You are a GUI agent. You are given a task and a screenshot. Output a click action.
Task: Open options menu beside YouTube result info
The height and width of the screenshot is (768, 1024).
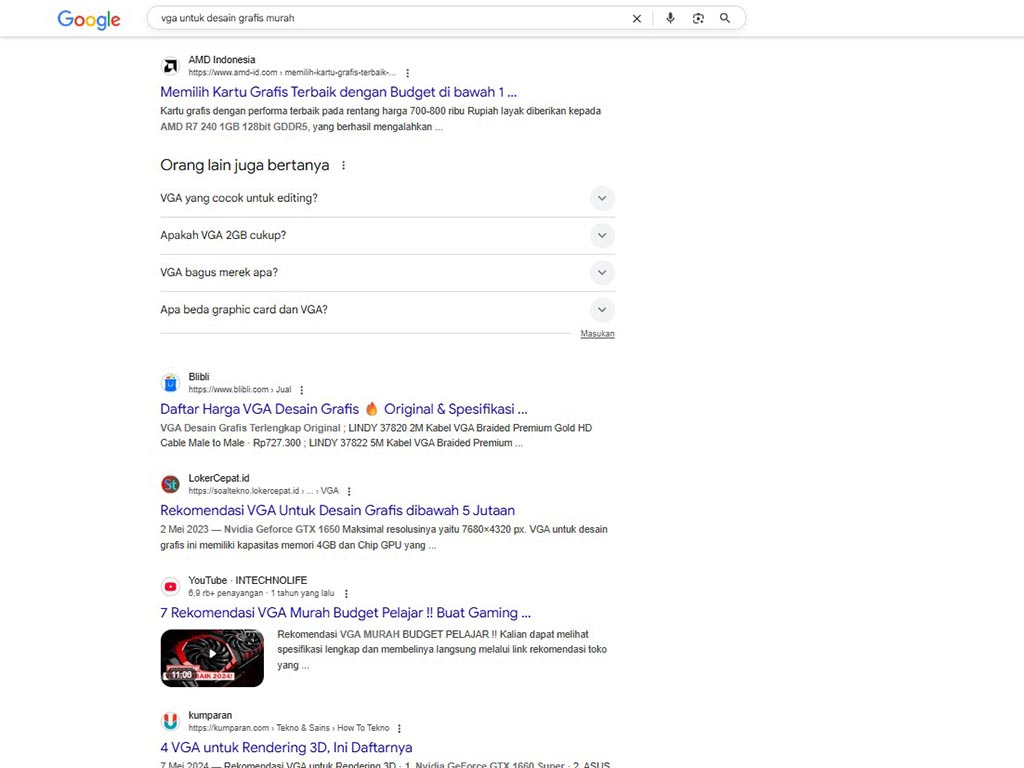tap(346, 594)
